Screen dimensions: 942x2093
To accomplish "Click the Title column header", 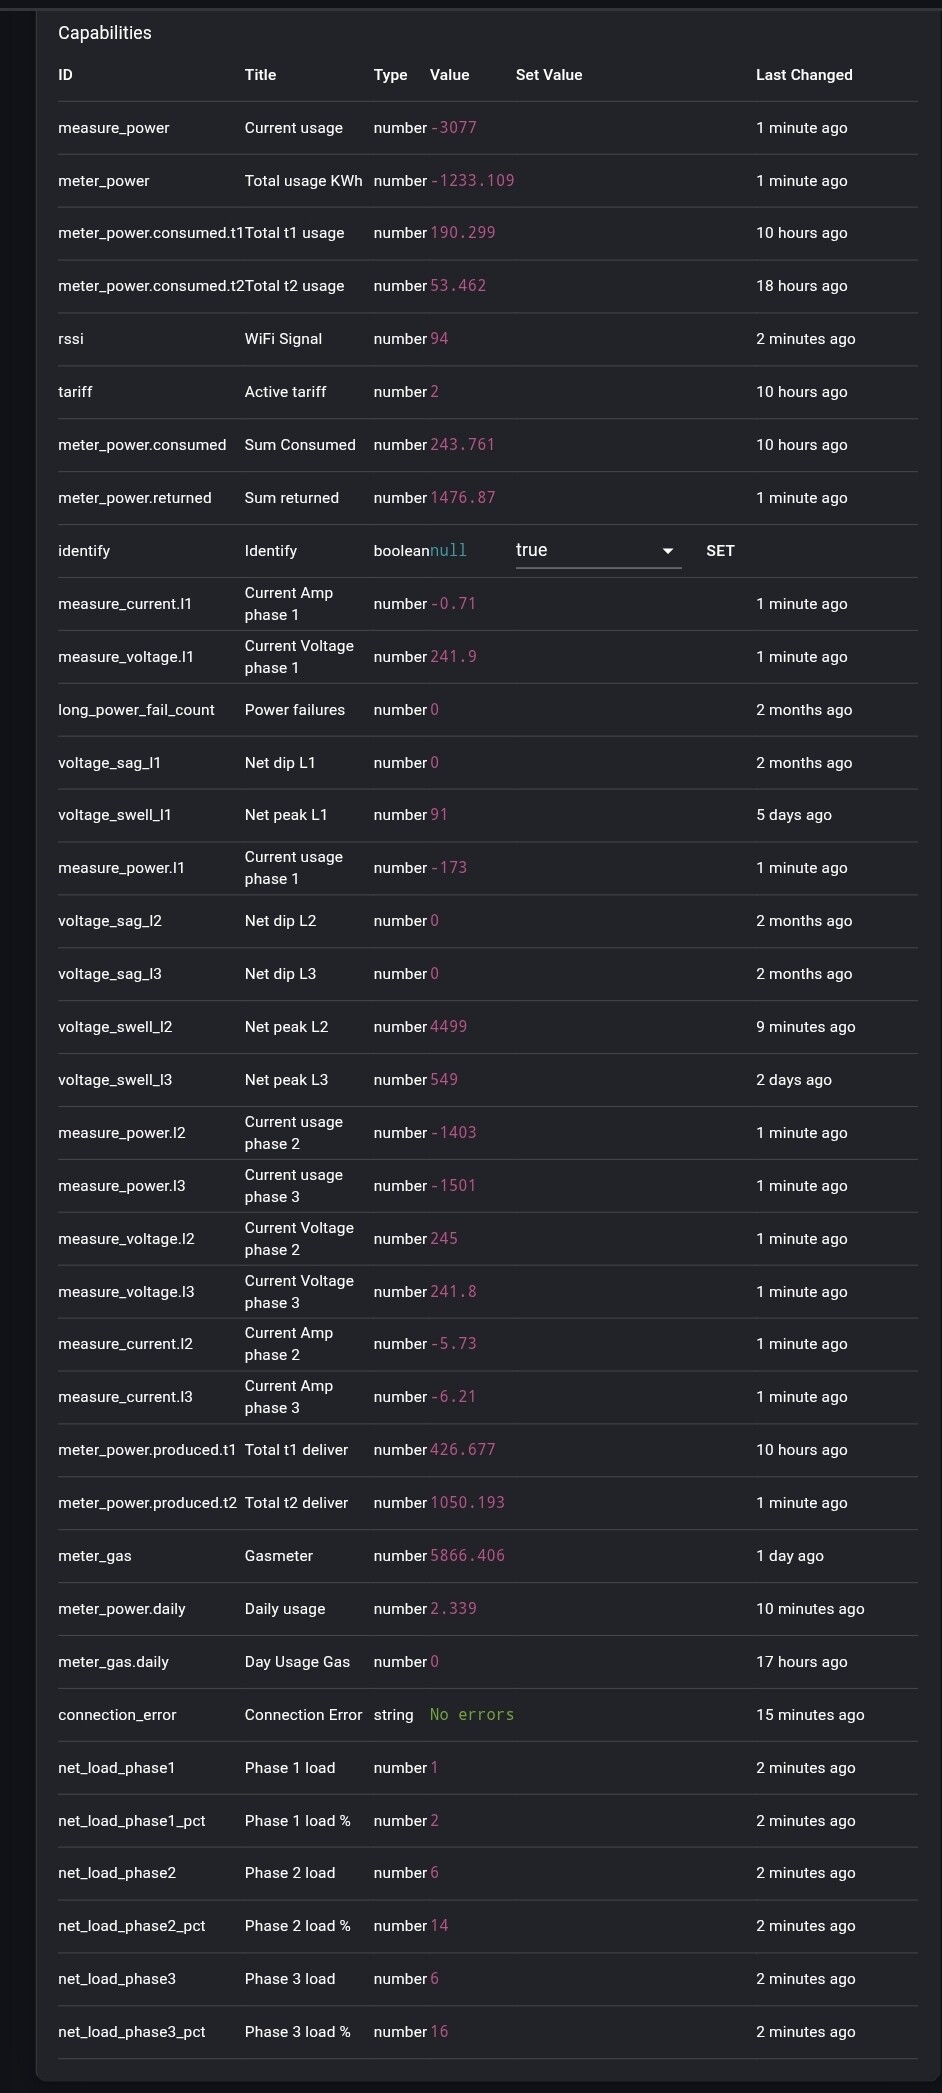I will pos(260,75).
